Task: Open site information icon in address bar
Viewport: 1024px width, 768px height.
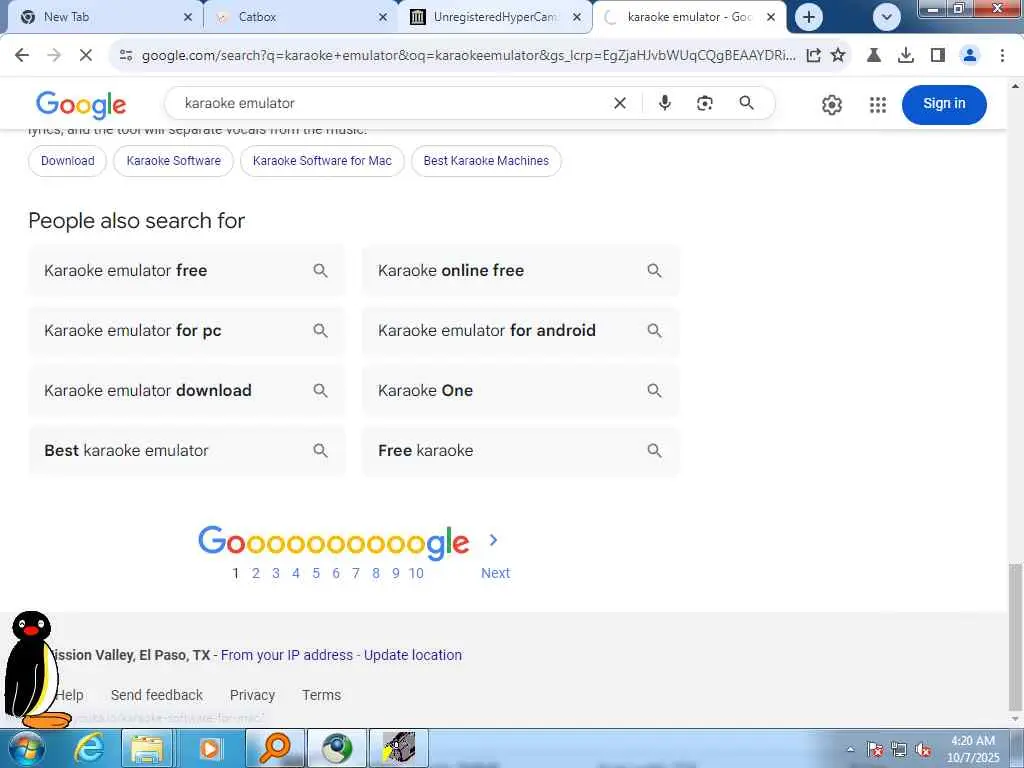Action: [126, 56]
